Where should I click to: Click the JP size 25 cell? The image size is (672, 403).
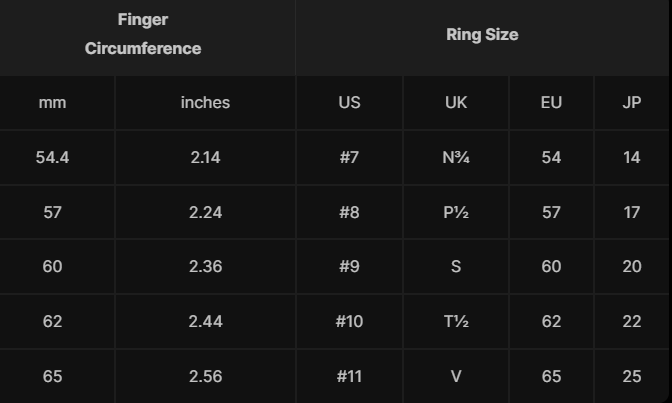coord(632,376)
